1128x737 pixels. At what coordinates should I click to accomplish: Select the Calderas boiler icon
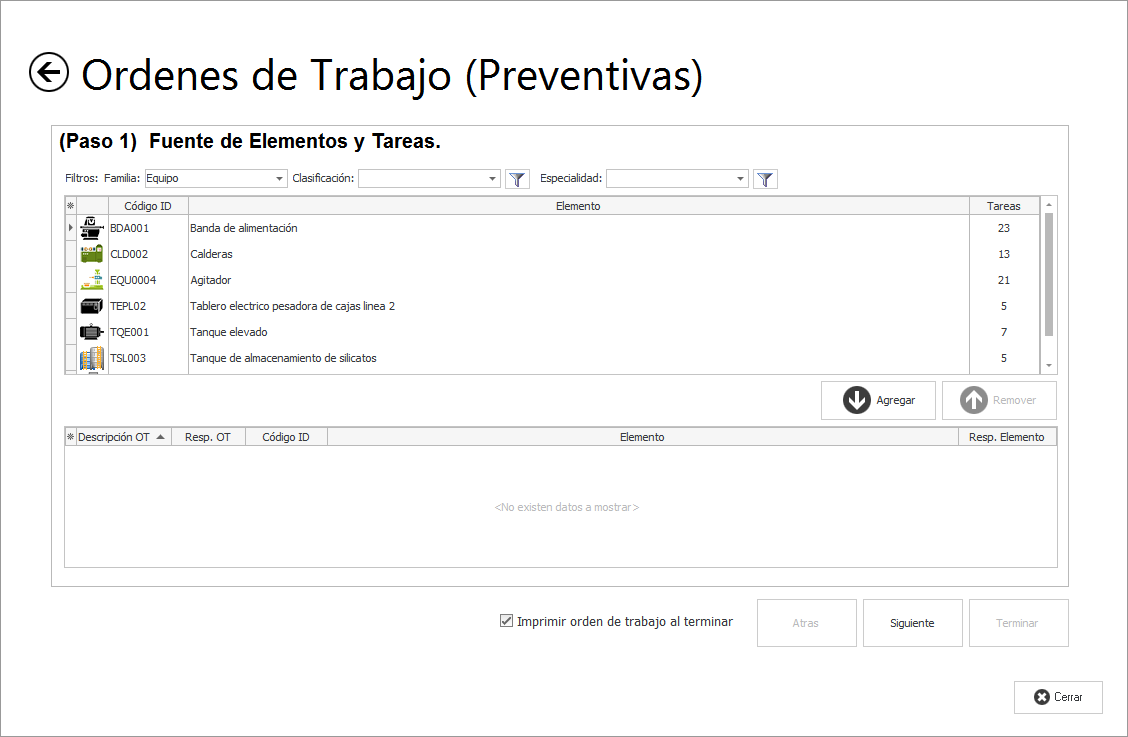click(x=92, y=254)
